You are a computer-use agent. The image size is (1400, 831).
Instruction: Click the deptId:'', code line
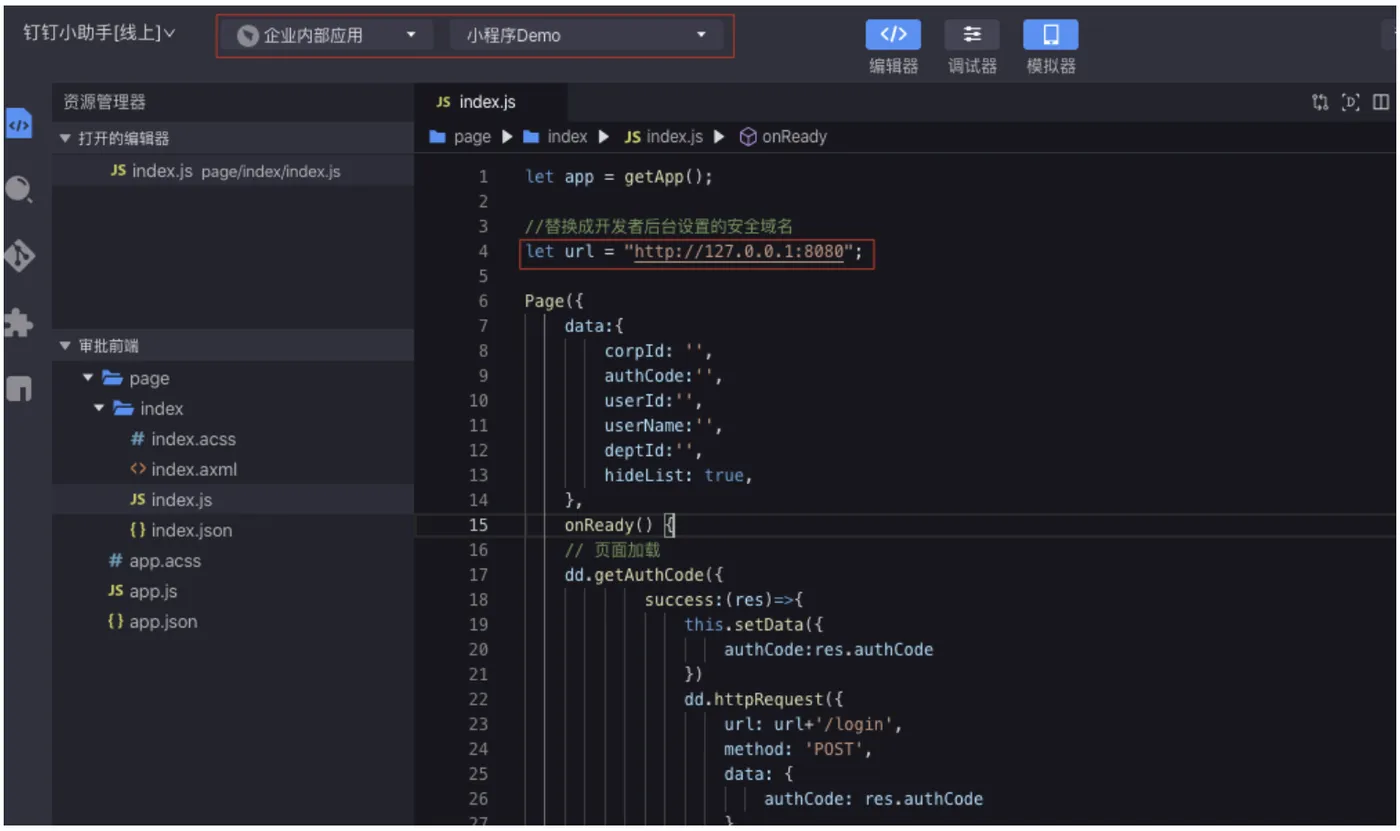pyautogui.click(x=653, y=450)
